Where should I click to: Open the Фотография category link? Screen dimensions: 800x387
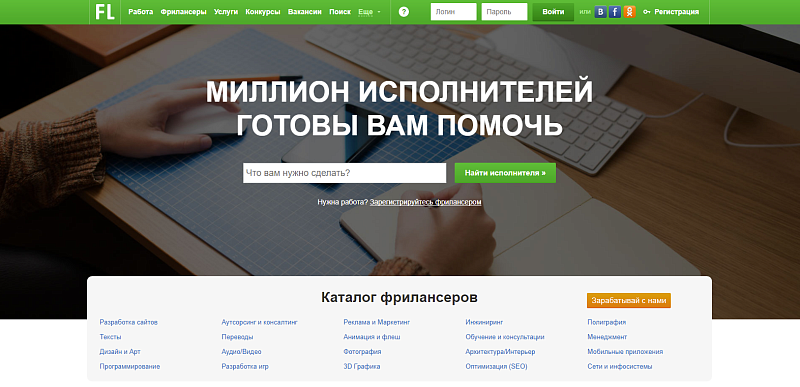coord(362,352)
